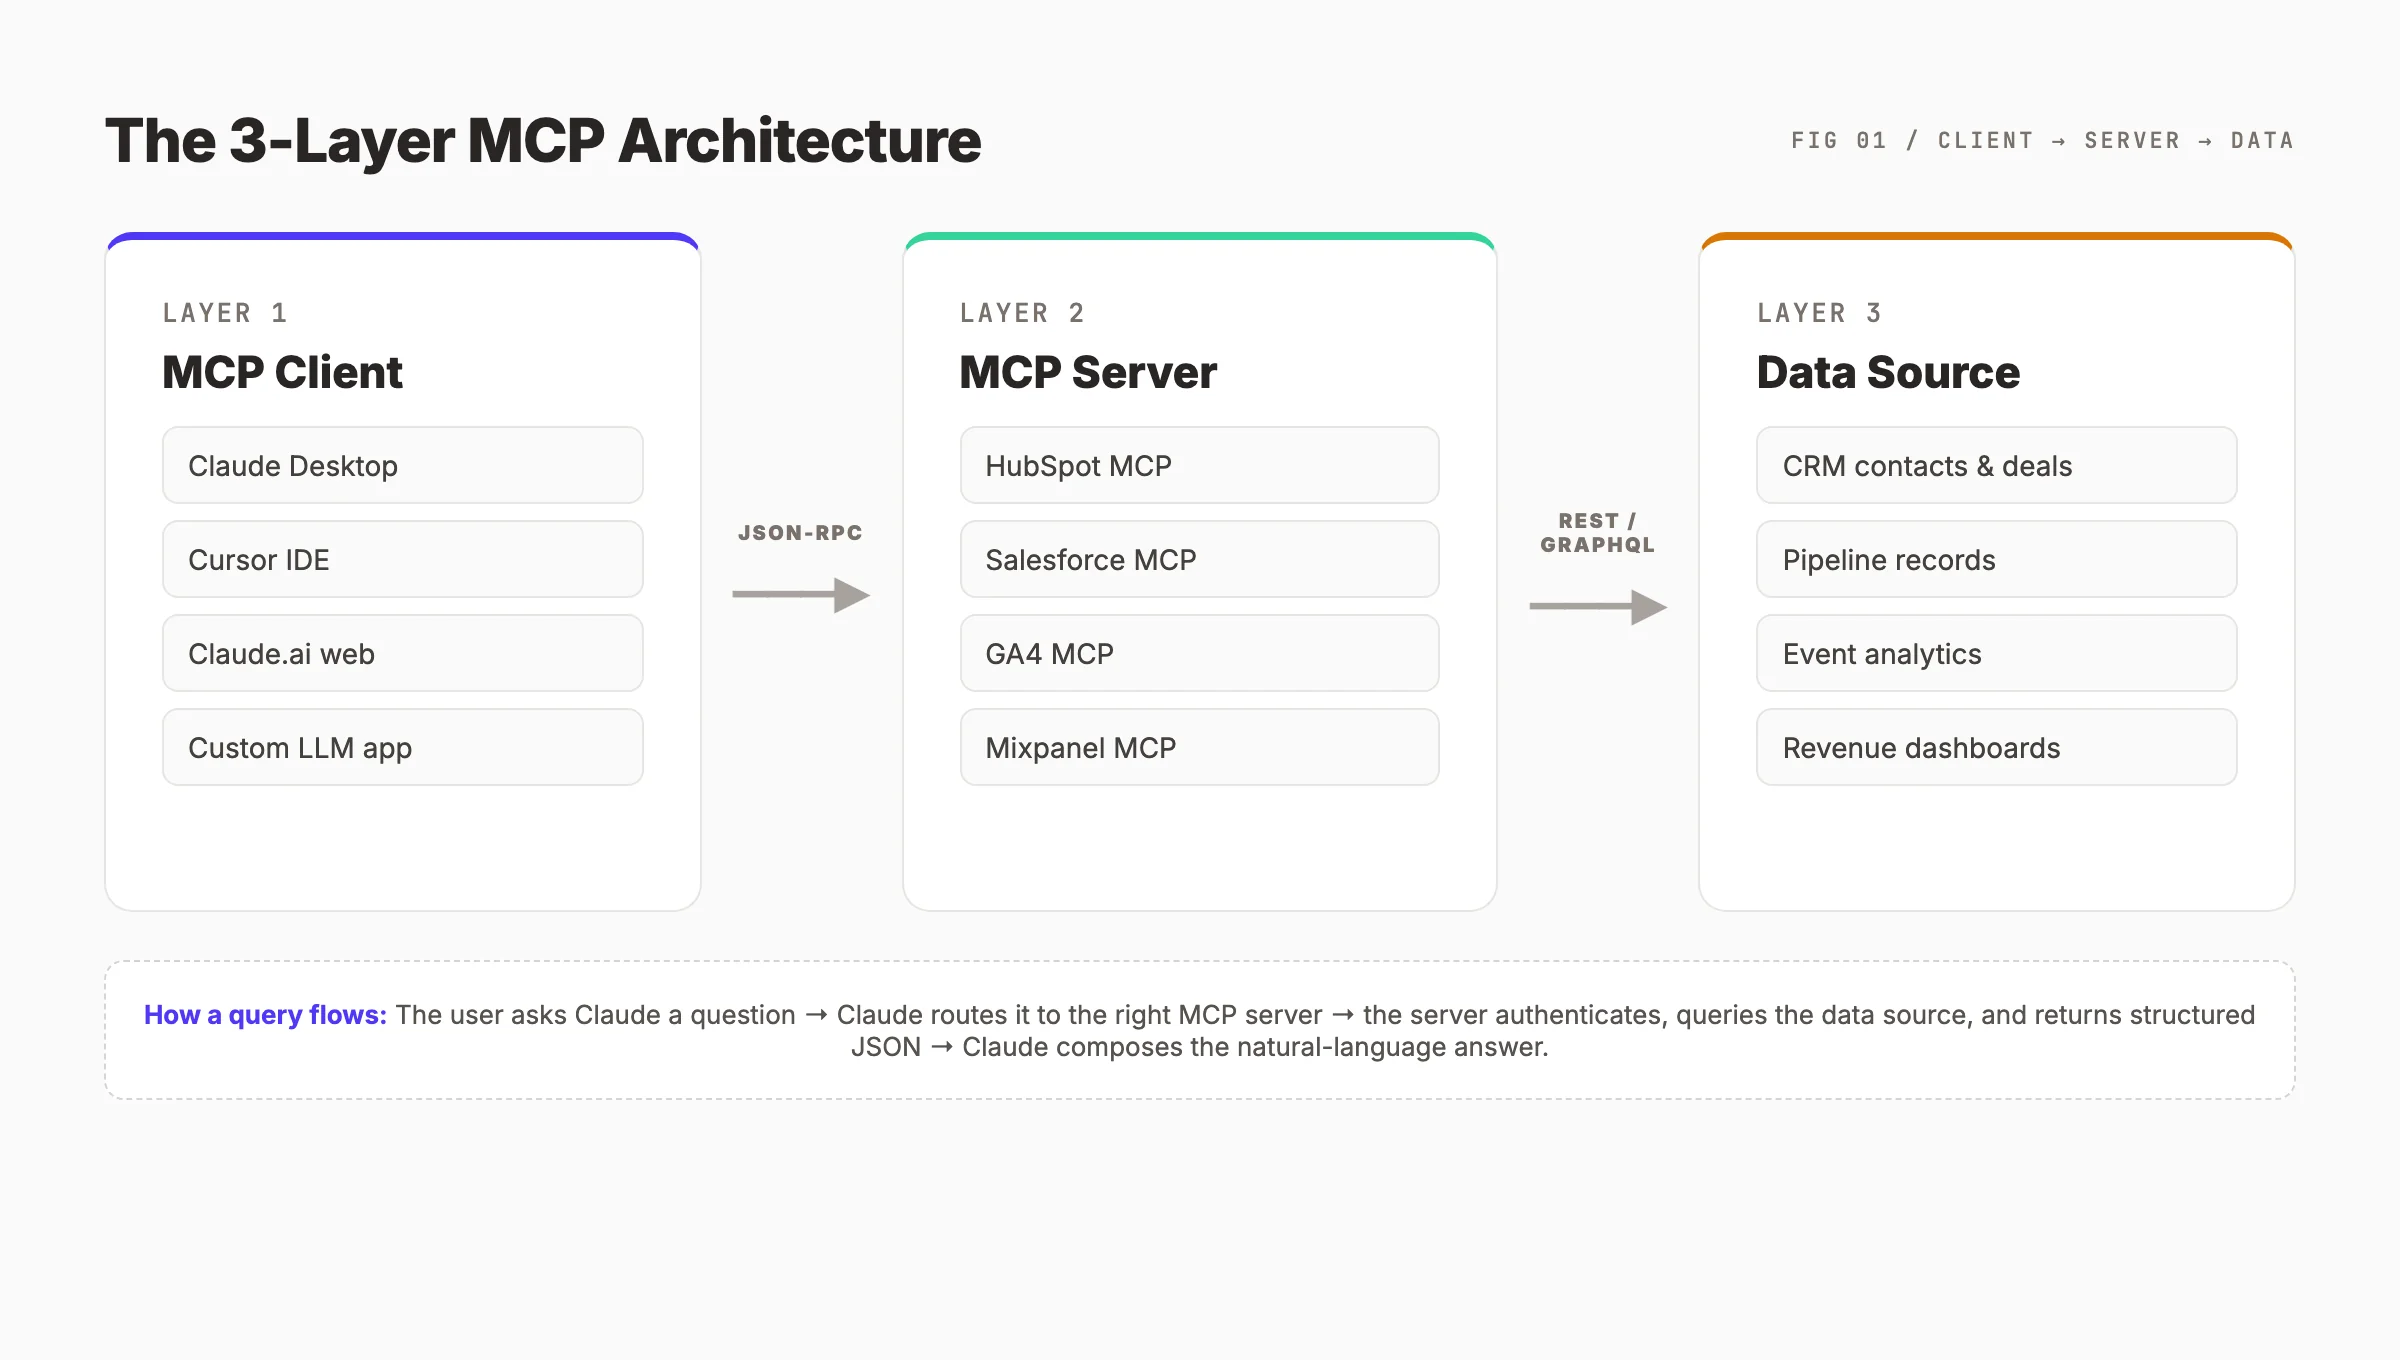Click the LAYER 1 label

coord(225,313)
